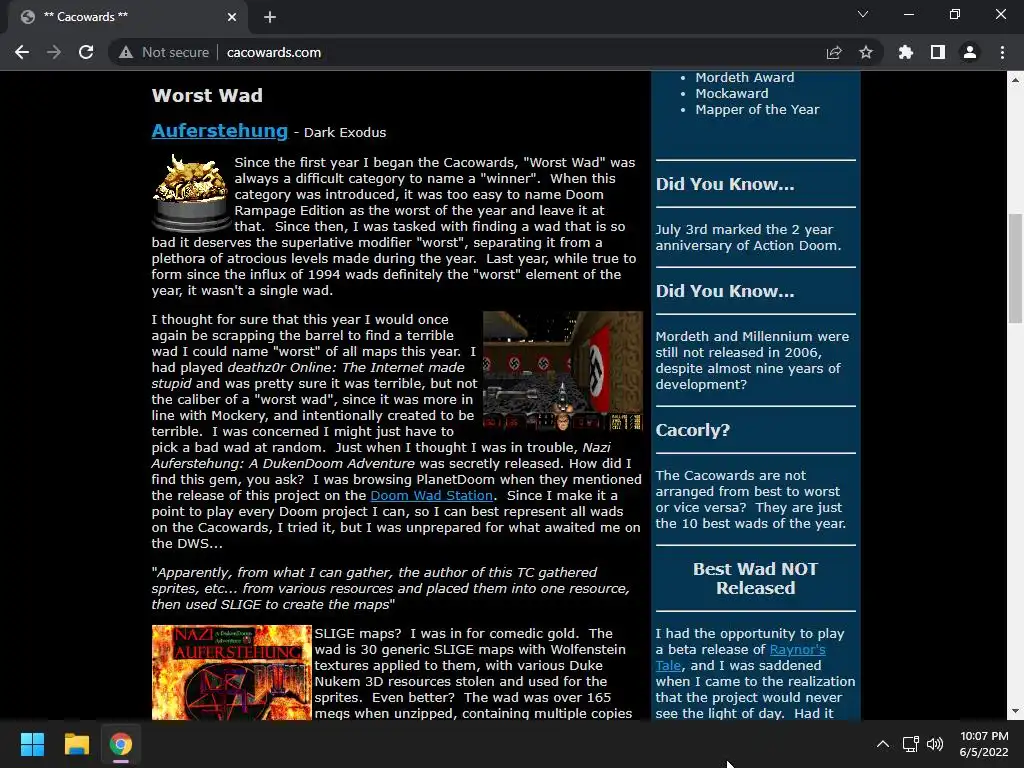The width and height of the screenshot is (1024, 768).
Task: Select the Cacowards tab
Action: pyautogui.click(x=127, y=17)
